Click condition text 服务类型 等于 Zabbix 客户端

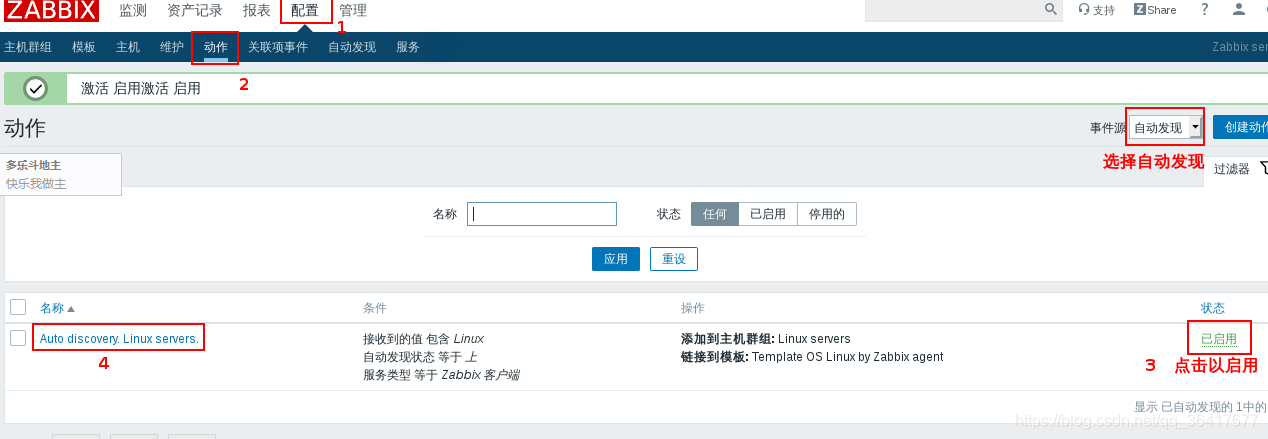tap(441, 375)
